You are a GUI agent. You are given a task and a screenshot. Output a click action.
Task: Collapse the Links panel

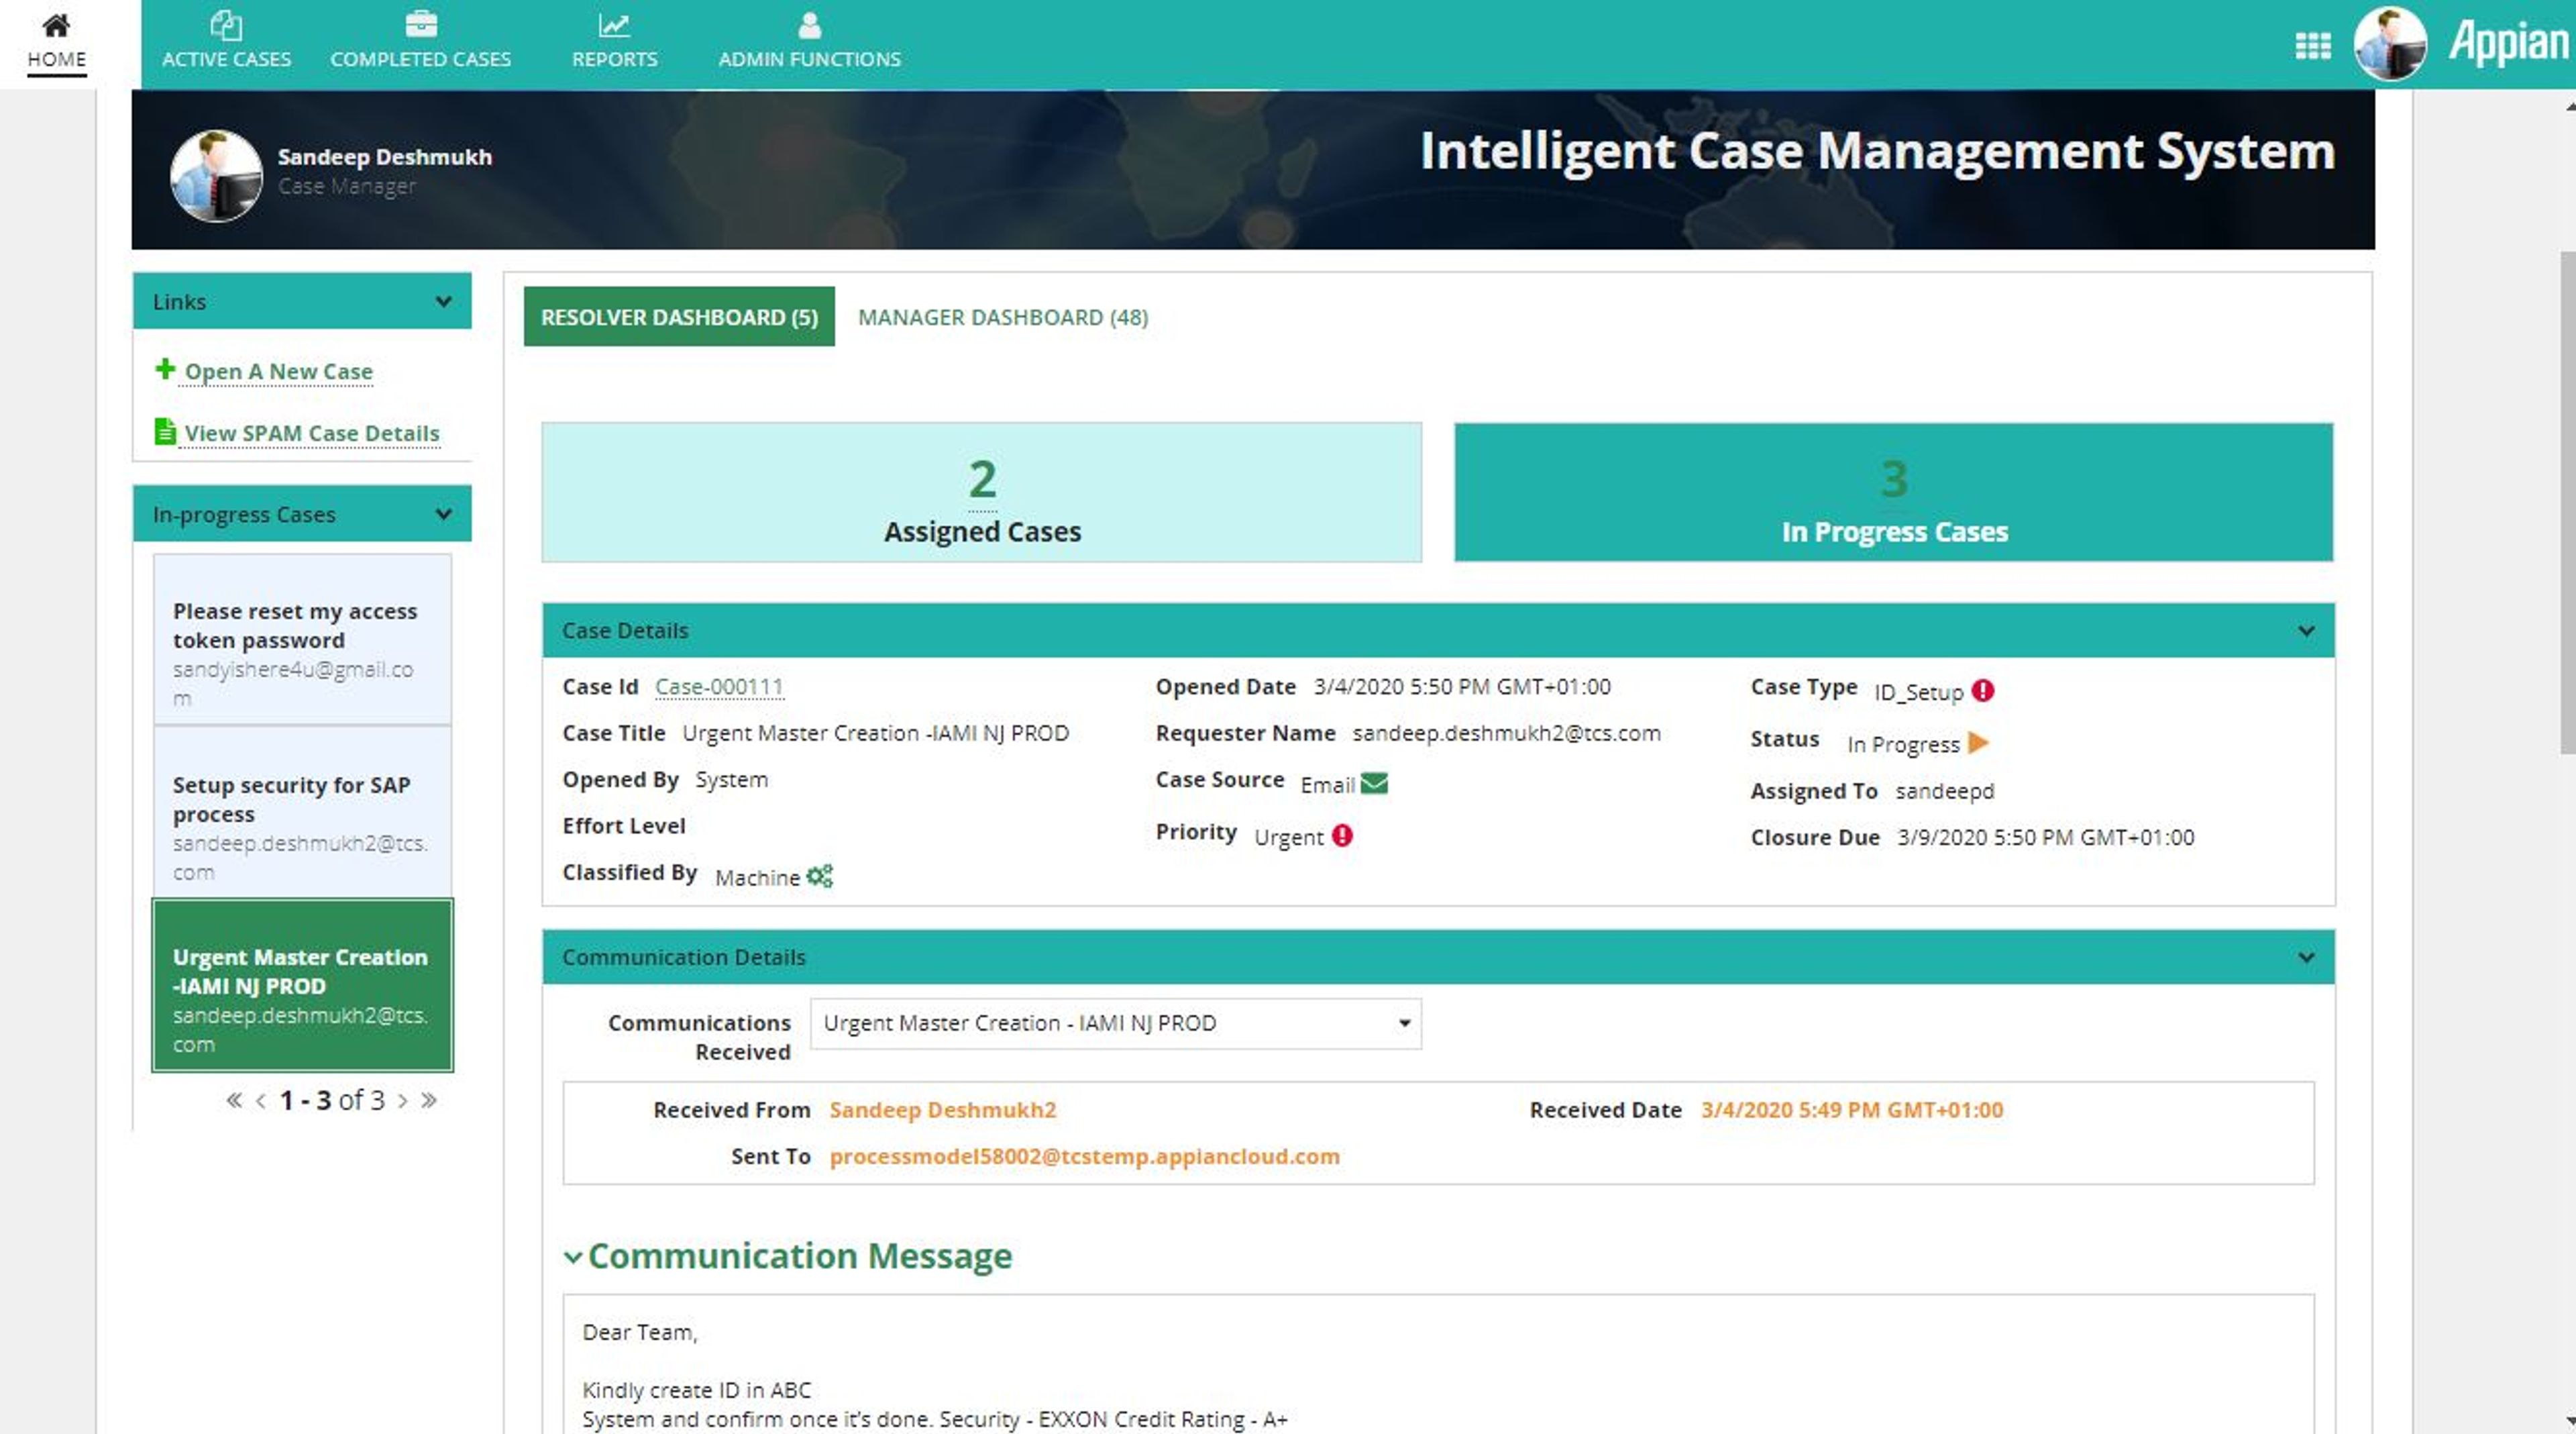(x=443, y=301)
